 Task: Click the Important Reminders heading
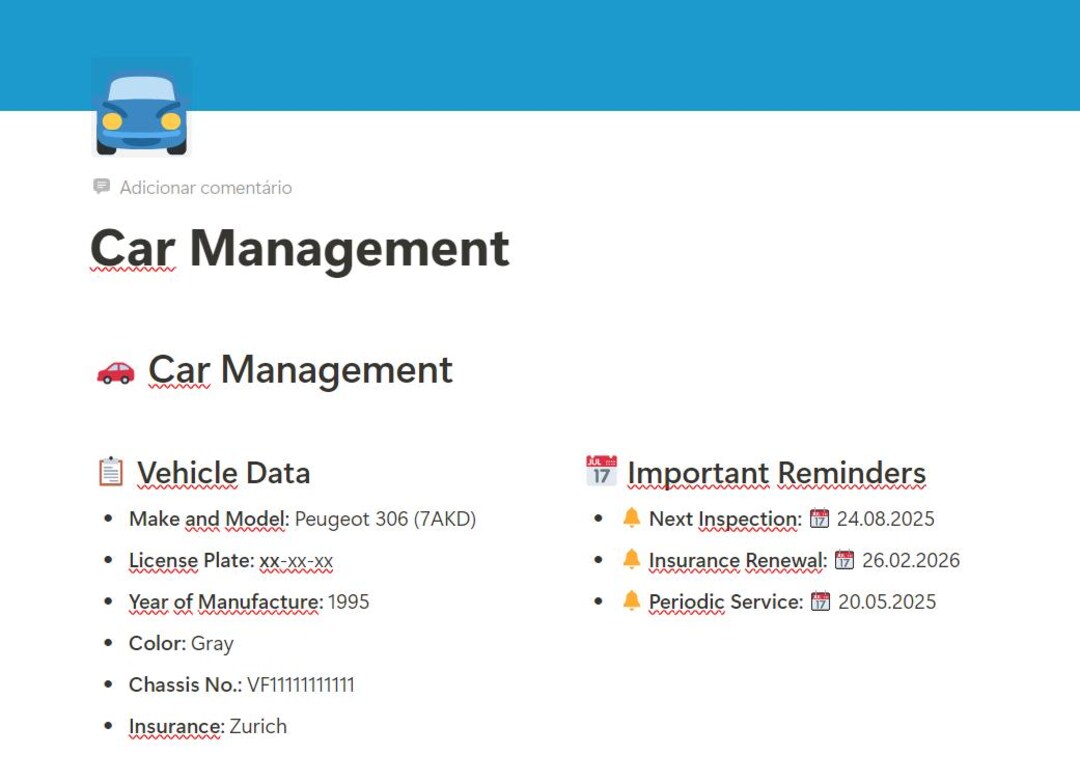coord(776,473)
